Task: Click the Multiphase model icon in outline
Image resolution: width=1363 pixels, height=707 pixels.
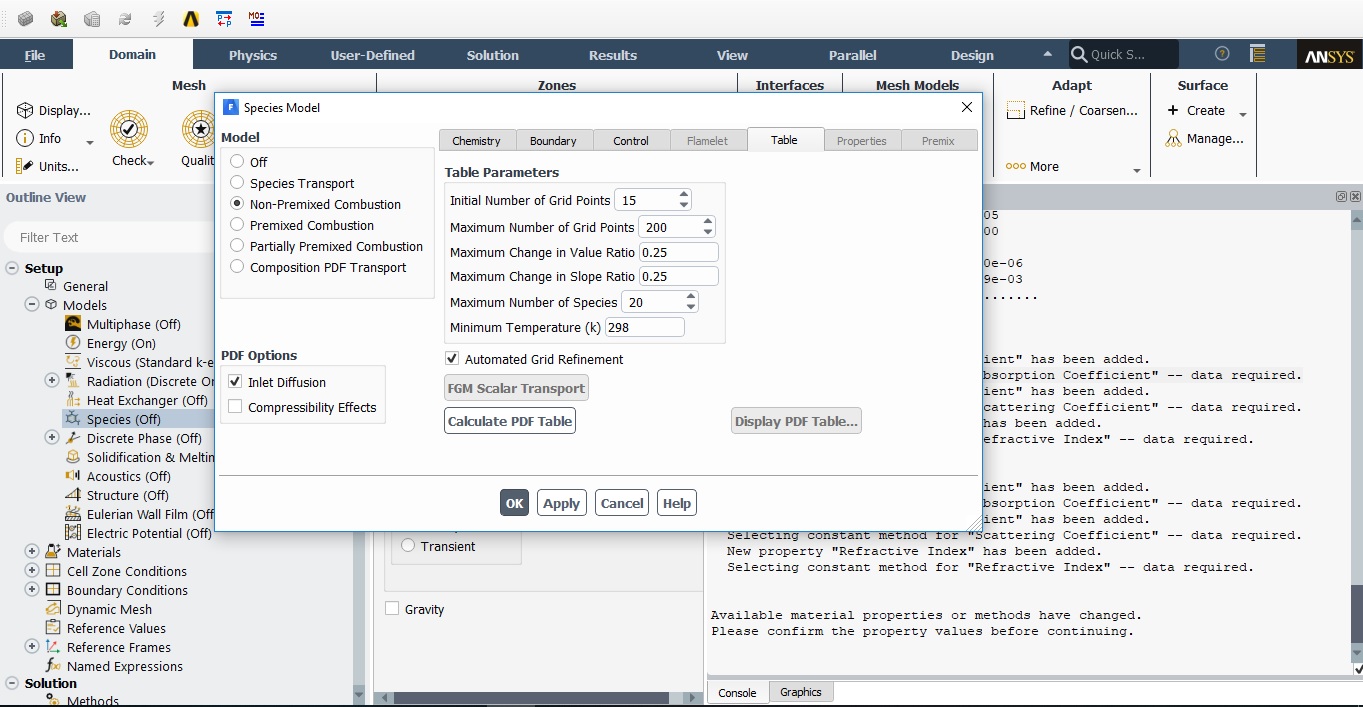Action: (x=73, y=324)
